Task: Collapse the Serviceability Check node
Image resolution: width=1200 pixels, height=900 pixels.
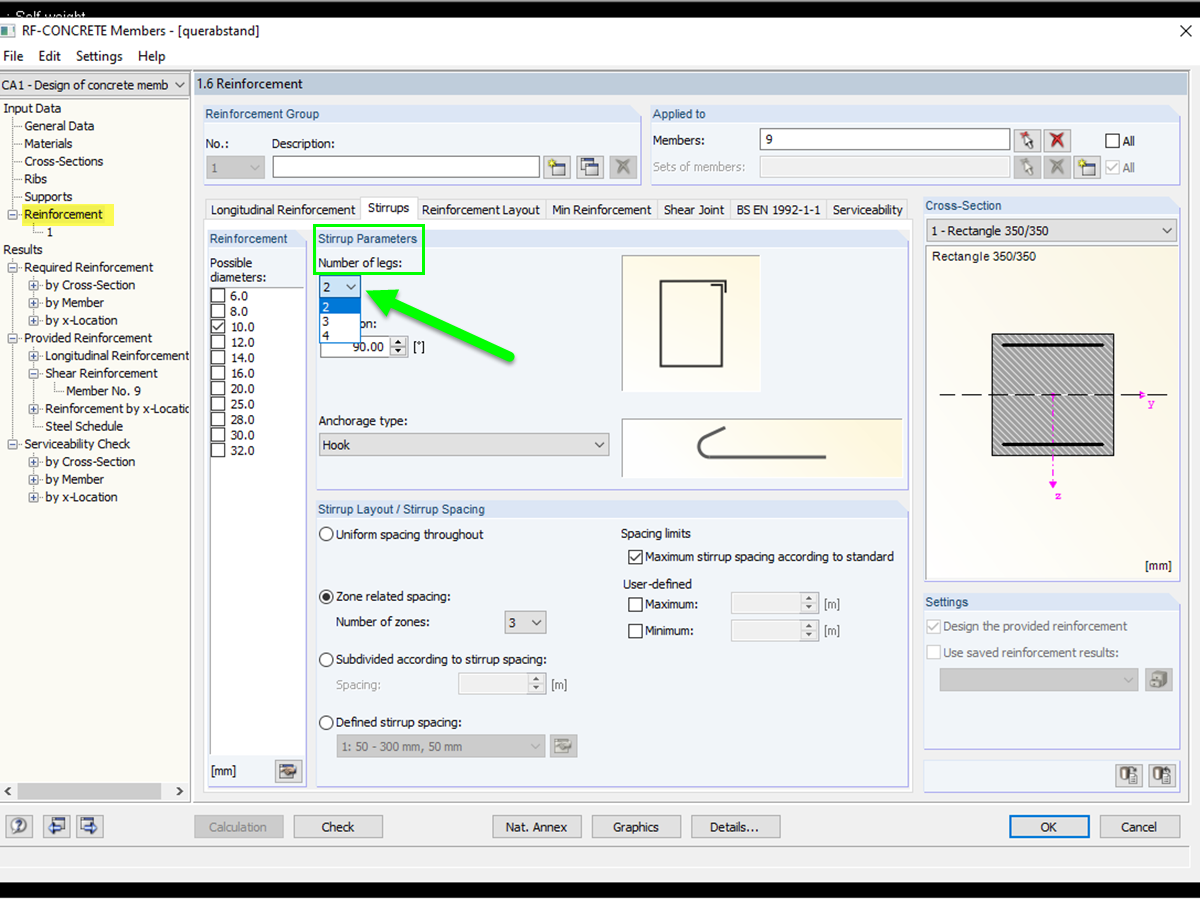Action: coord(13,444)
